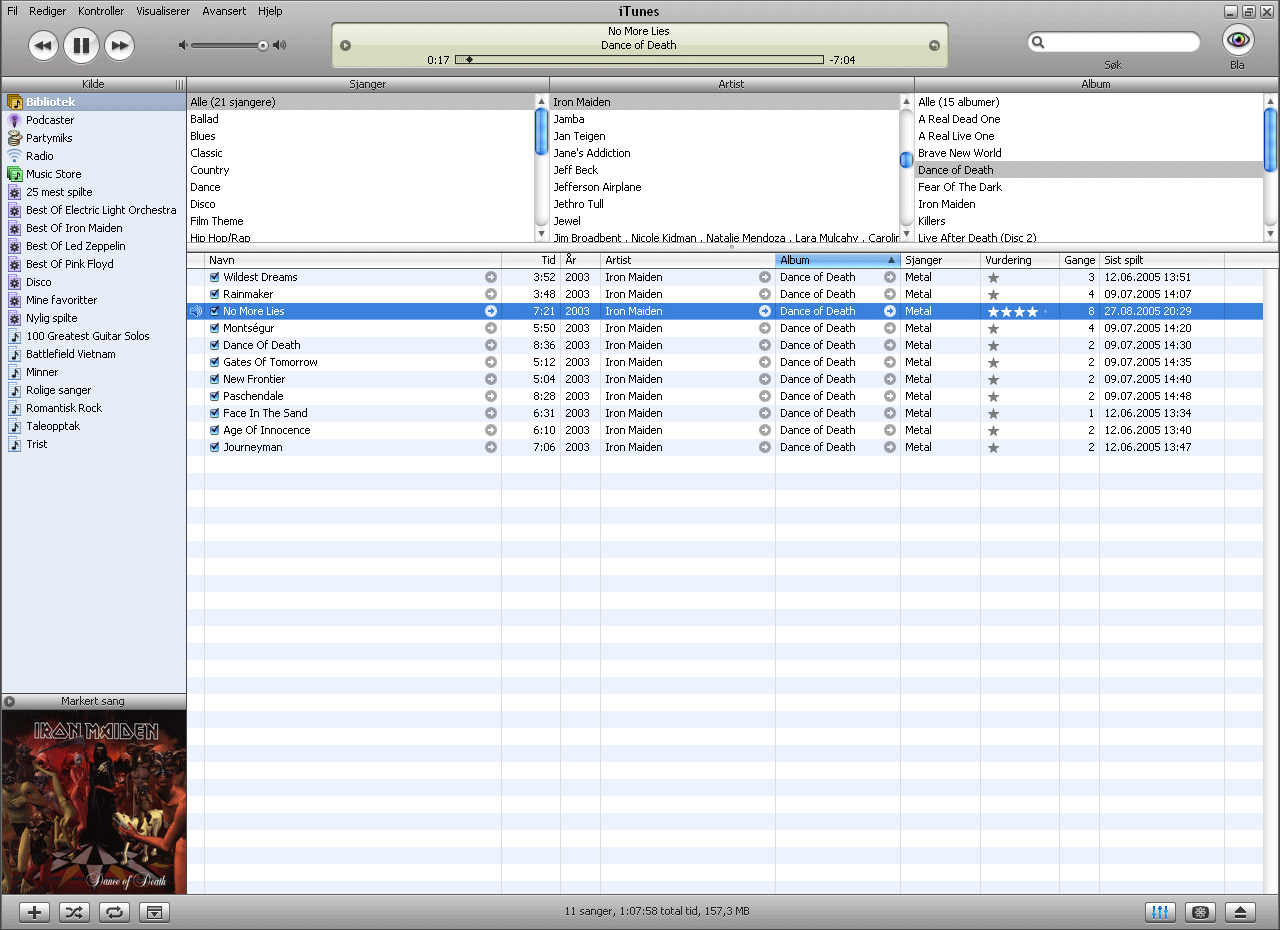This screenshot has height=930, width=1280.
Task: Open Radio in the source list
Action: 40,156
